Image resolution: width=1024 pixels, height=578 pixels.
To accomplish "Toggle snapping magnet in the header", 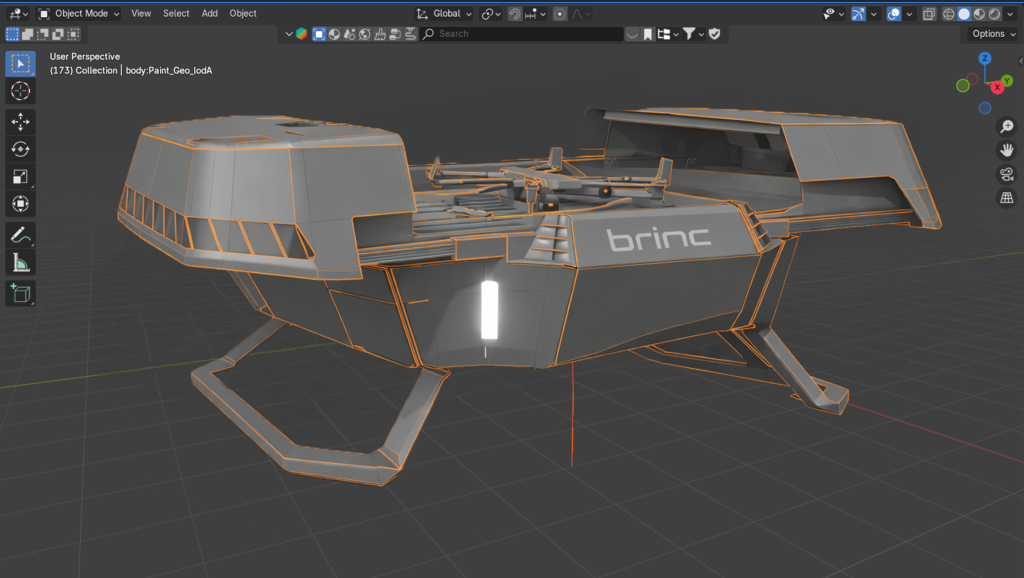I will (515, 14).
